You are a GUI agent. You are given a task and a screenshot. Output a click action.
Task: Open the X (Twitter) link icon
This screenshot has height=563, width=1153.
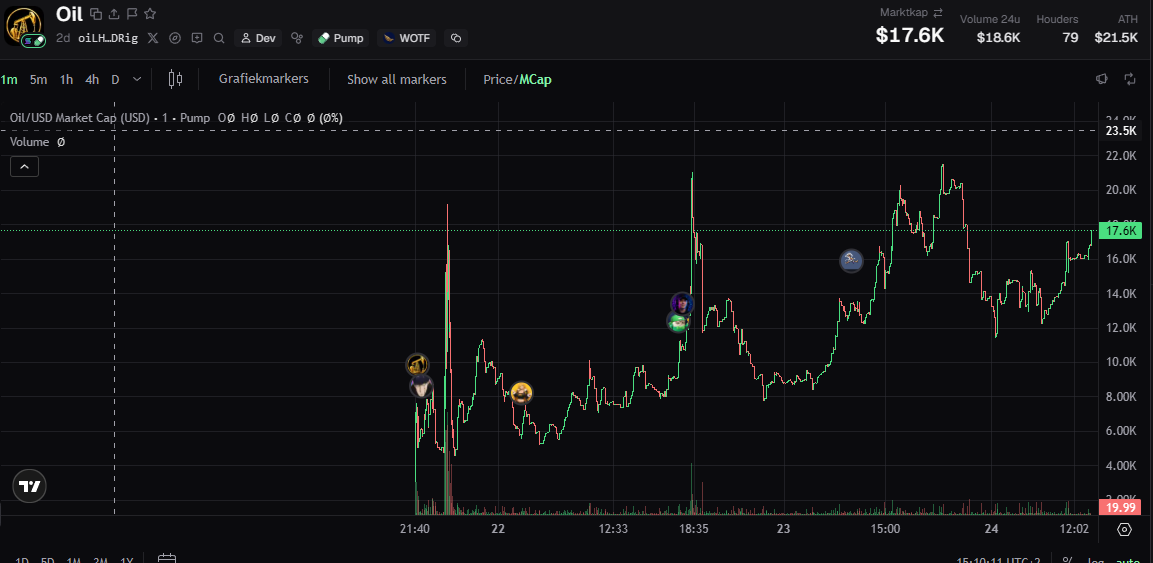153,37
